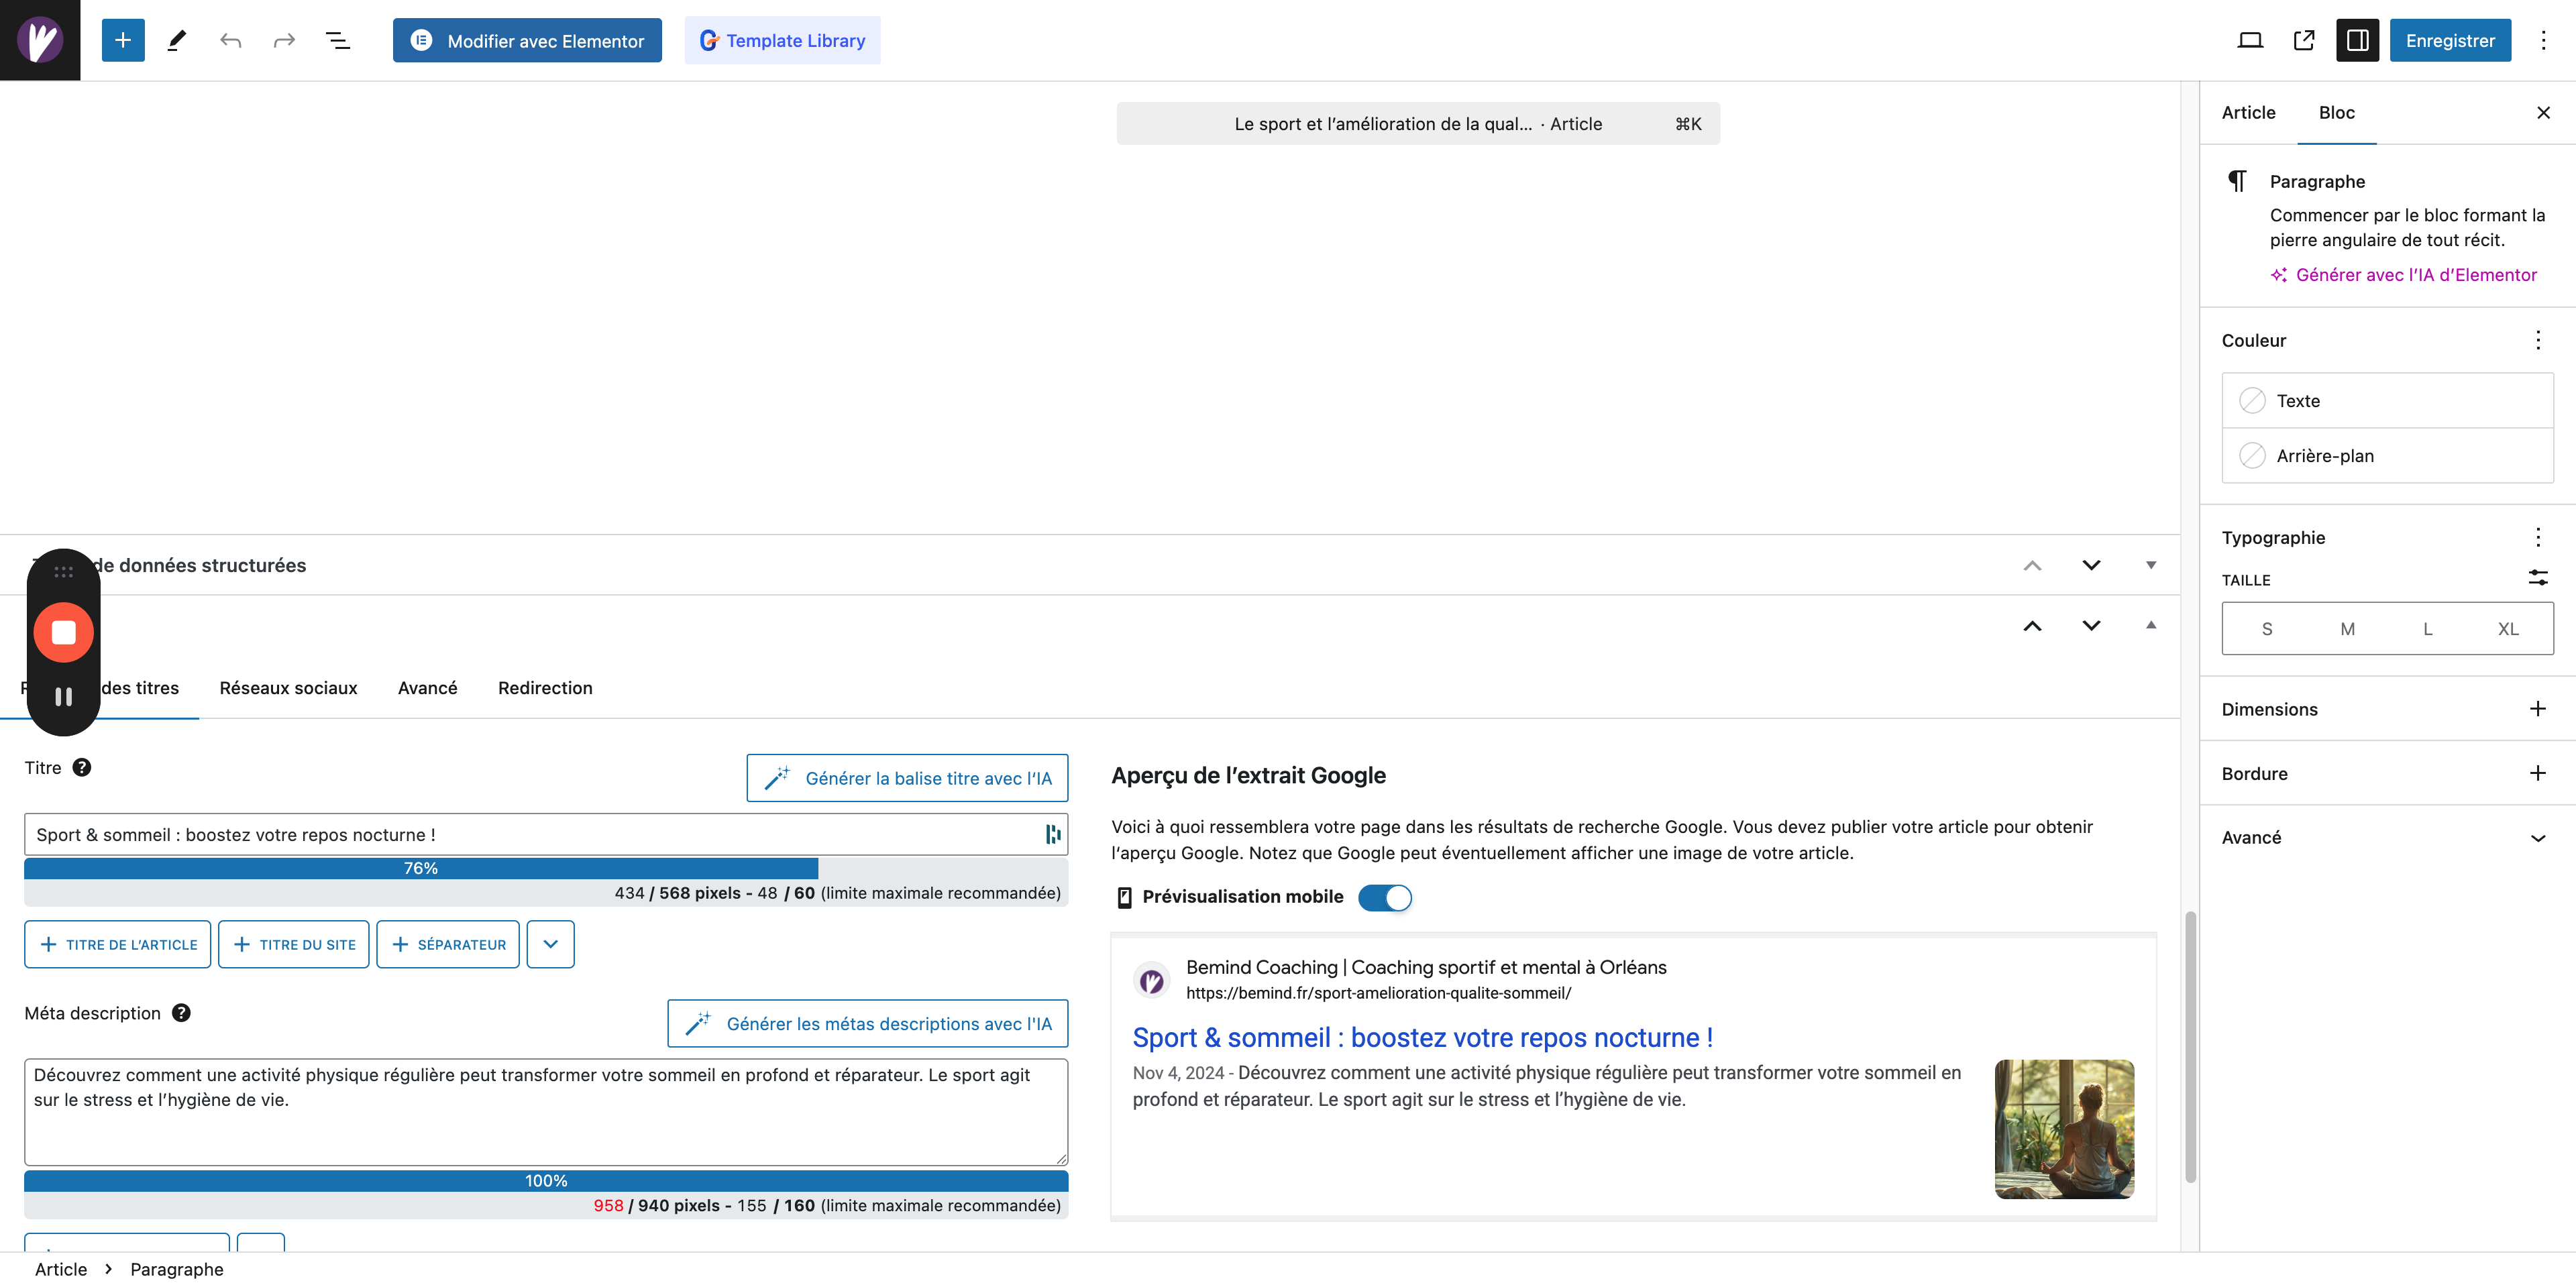Select the M font size option
This screenshot has width=2576, height=1285.
(2347, 629)
